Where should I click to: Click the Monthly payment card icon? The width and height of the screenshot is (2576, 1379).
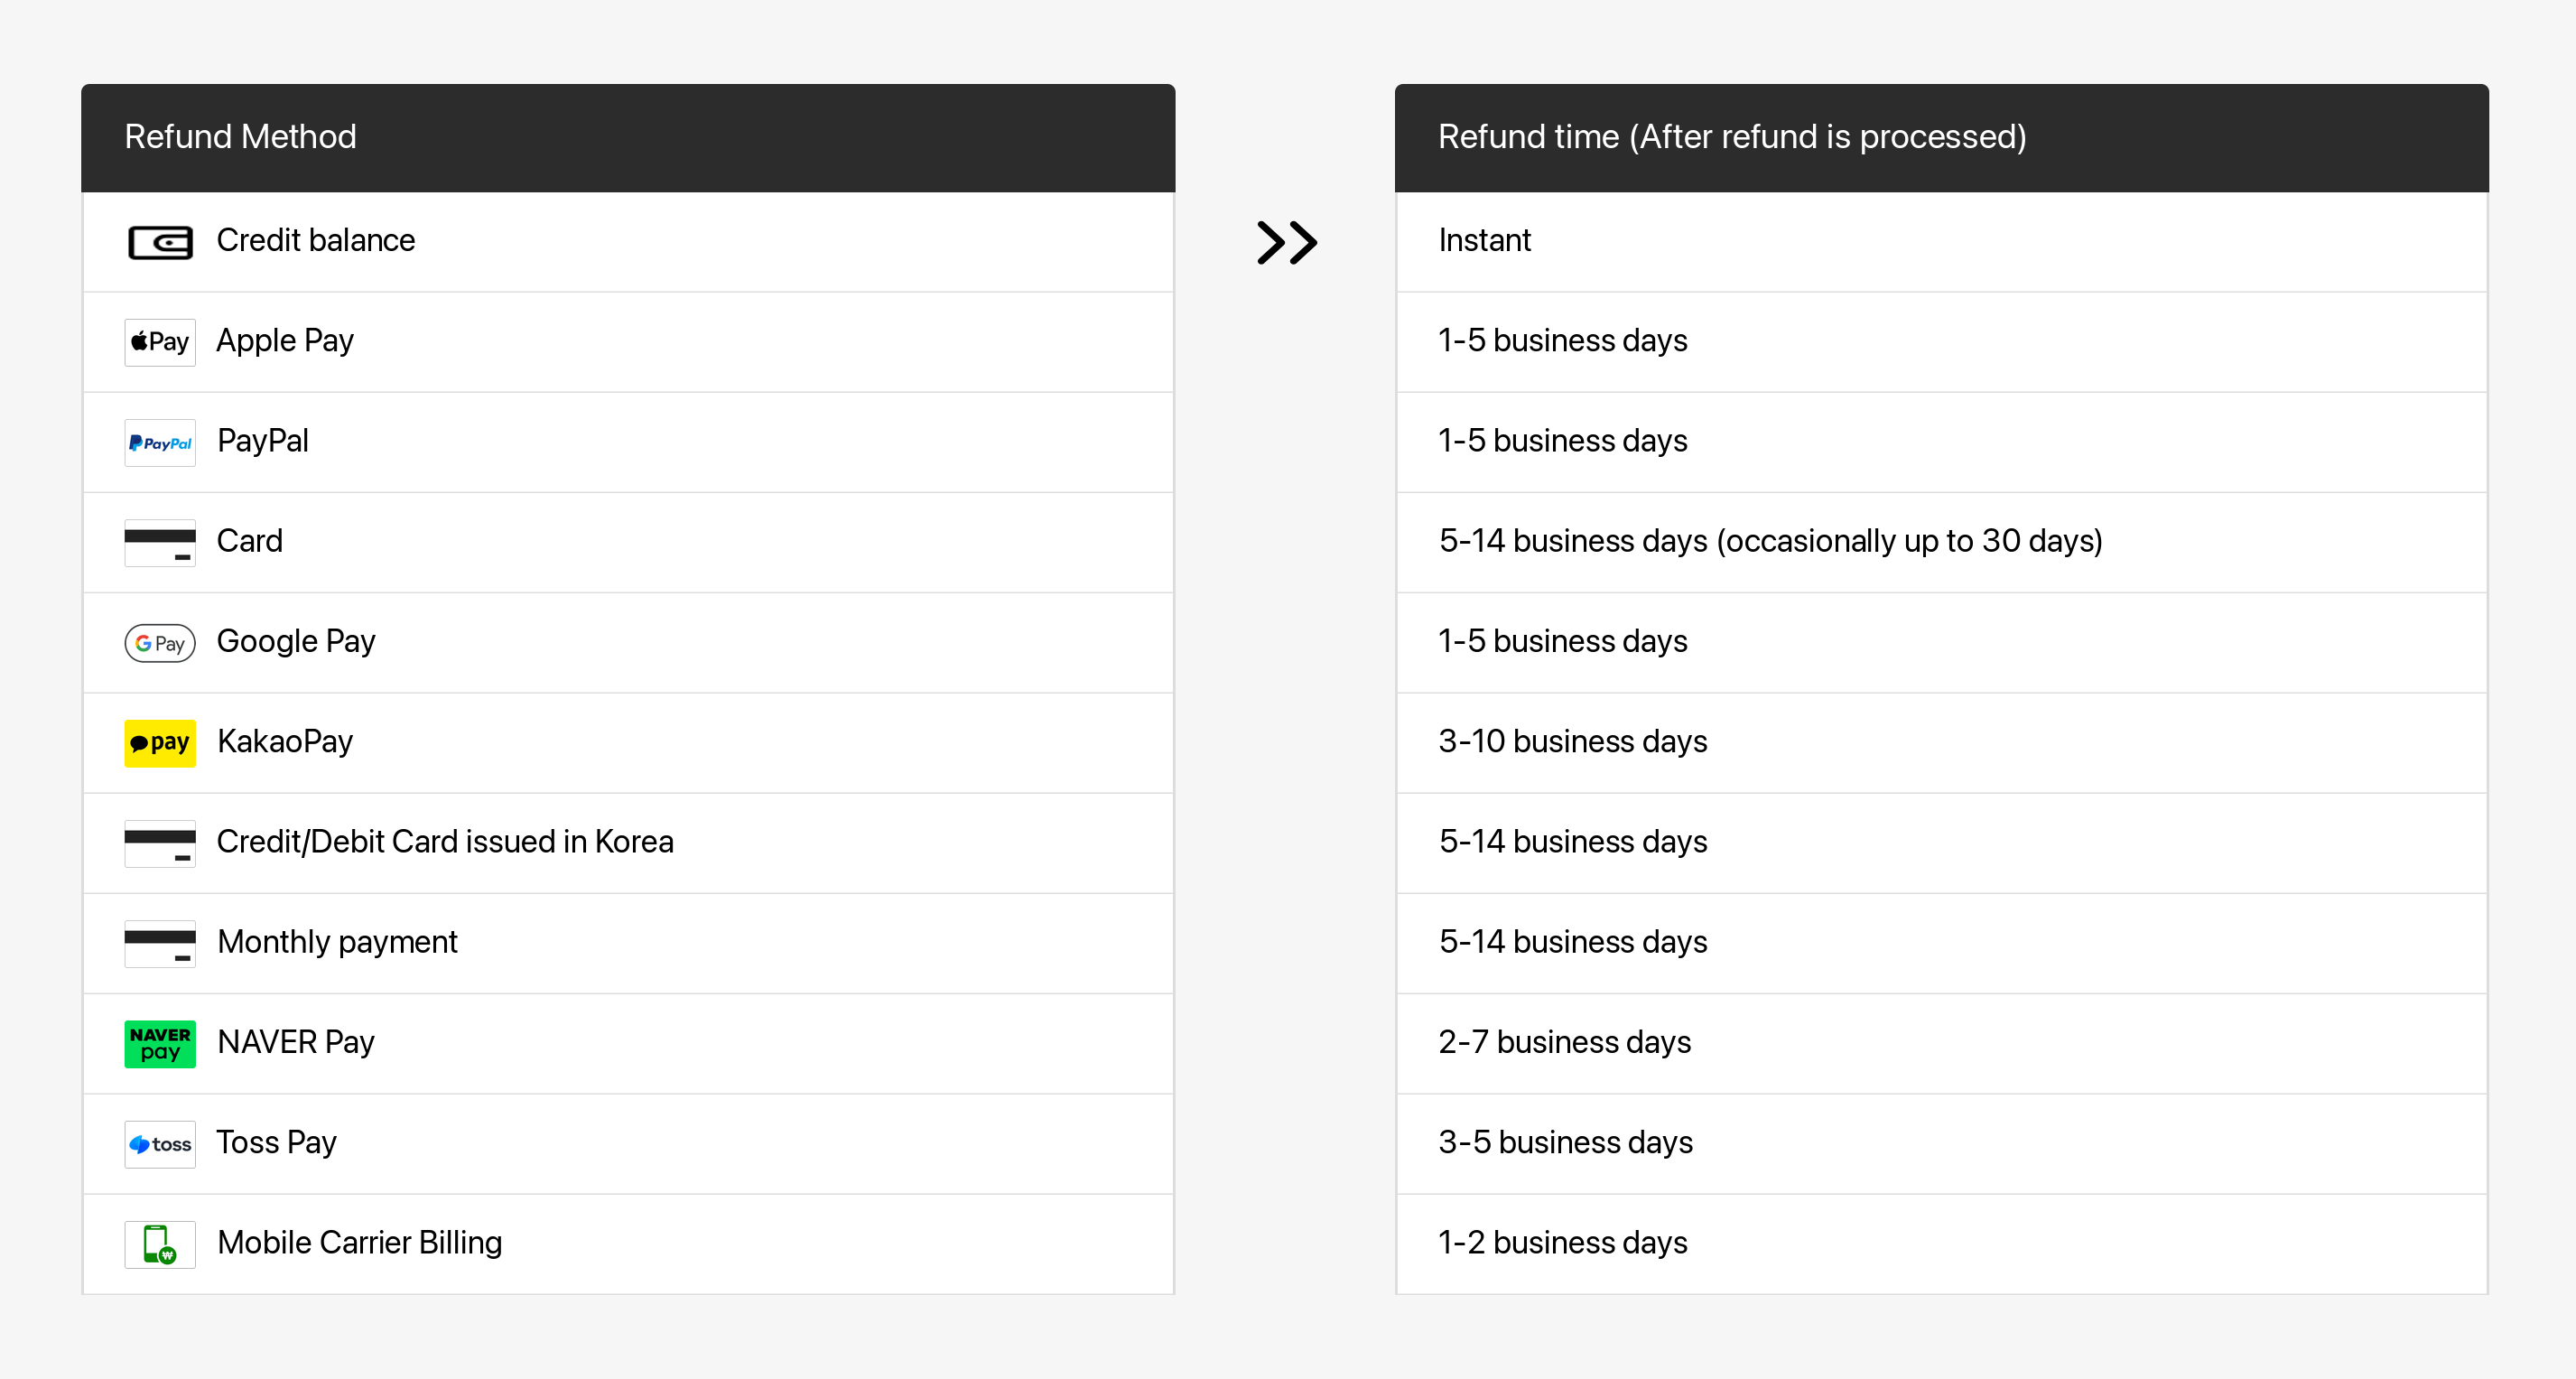pos(160,943)
